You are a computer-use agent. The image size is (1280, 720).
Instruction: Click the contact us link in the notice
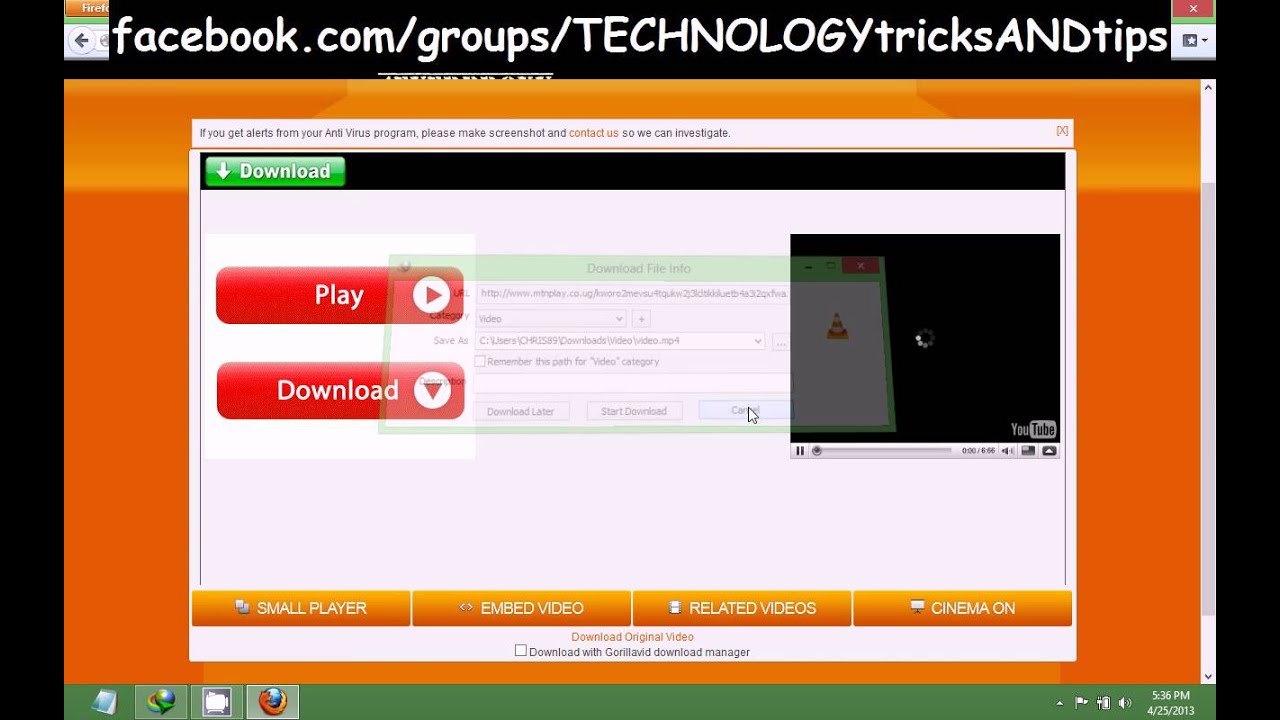click(x=594, y=133)
